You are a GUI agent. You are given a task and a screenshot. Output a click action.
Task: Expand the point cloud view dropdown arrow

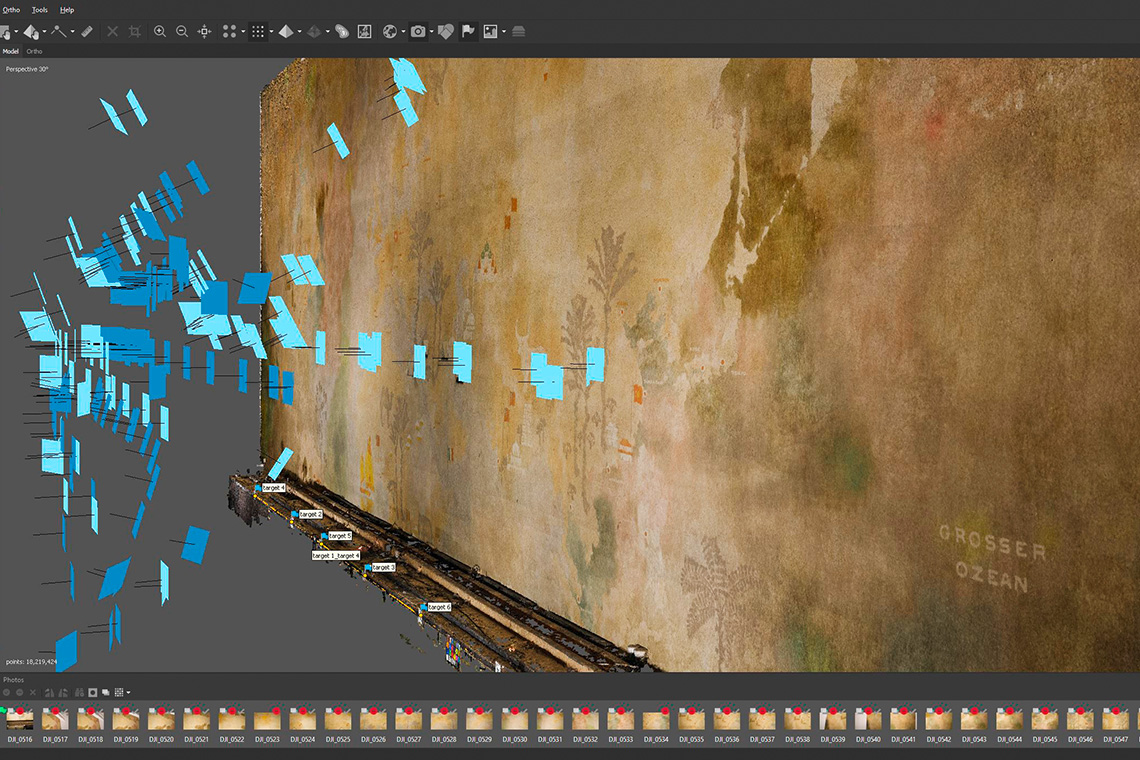pyautogui.click(x=243, y=32)
